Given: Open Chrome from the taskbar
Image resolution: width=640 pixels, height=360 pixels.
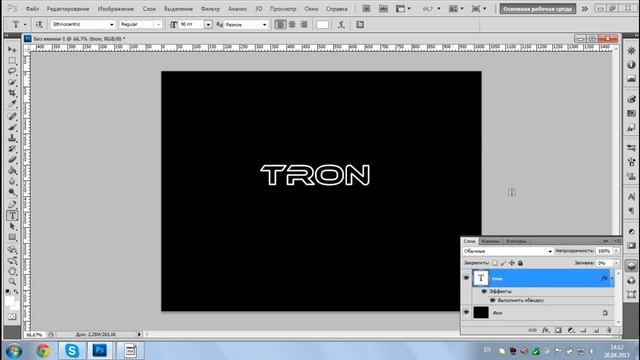Looking at the screenshot, I should 42,351.
